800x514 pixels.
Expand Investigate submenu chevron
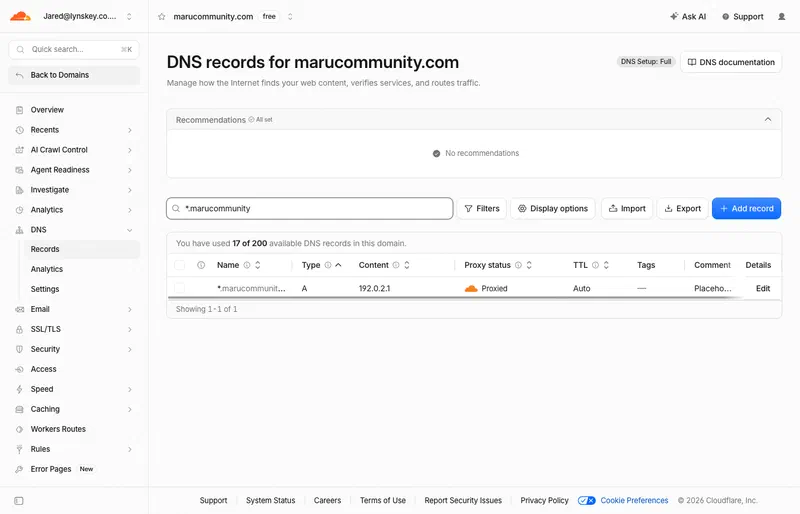click(x=130, y=190)
